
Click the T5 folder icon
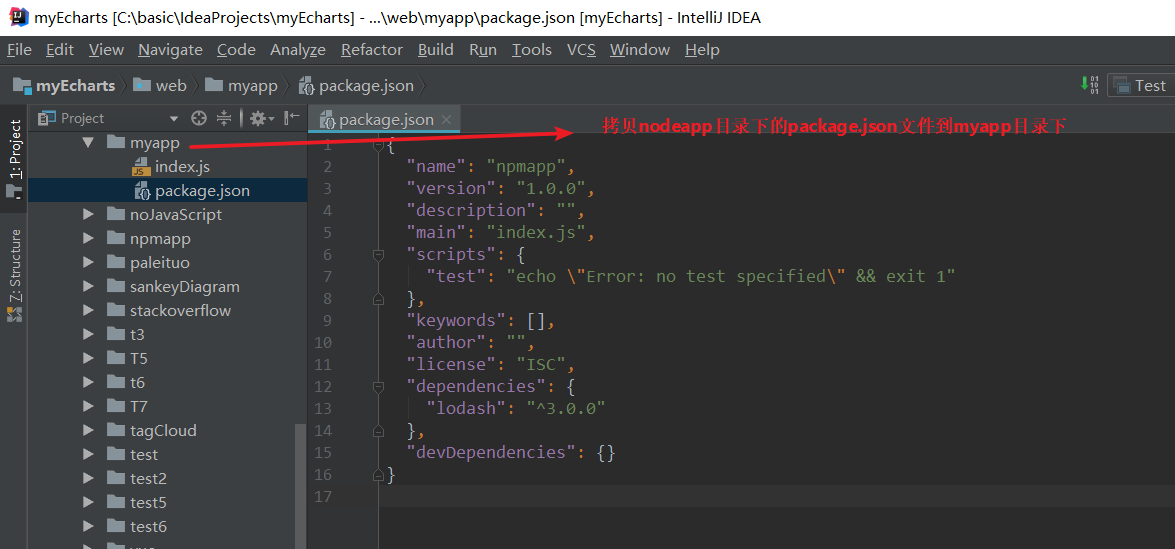pyautogui.click(x=115, y=358)
